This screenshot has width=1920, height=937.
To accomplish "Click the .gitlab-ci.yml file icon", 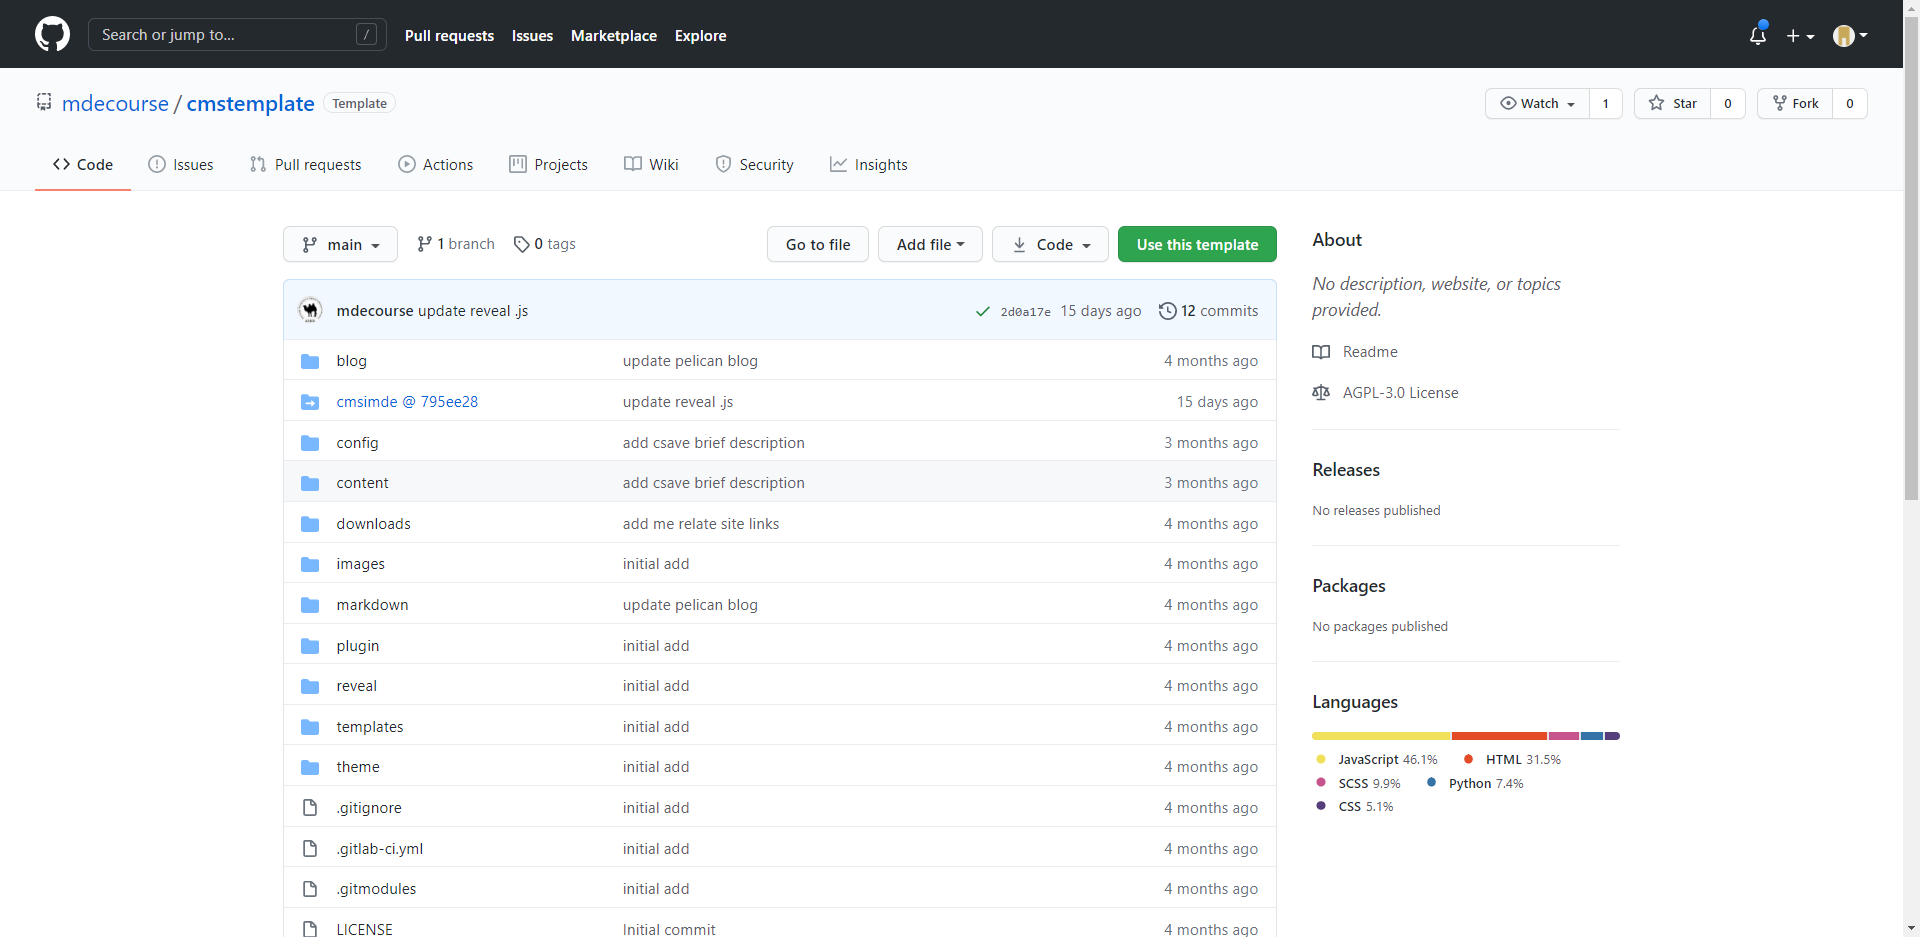I will [310, 849].
